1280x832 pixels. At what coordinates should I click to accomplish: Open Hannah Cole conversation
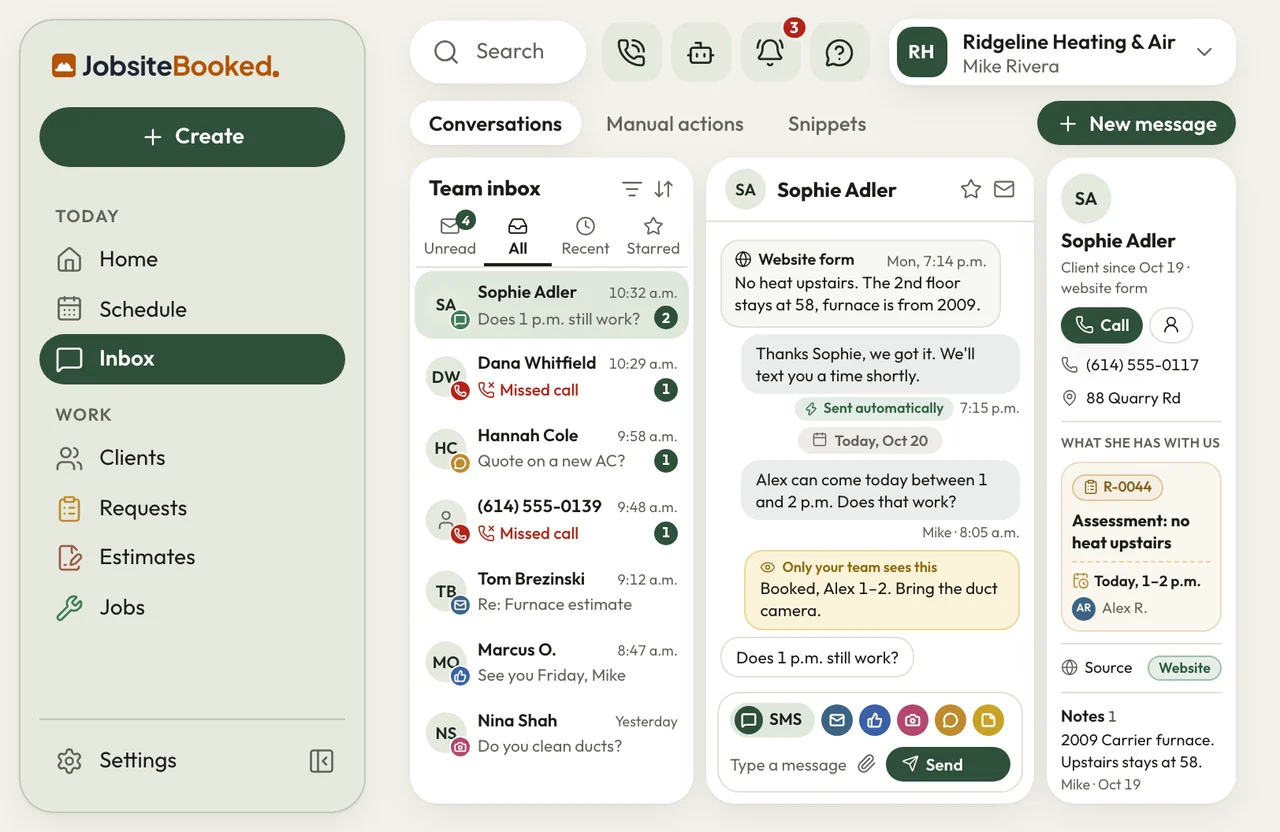tap(552, 448)
